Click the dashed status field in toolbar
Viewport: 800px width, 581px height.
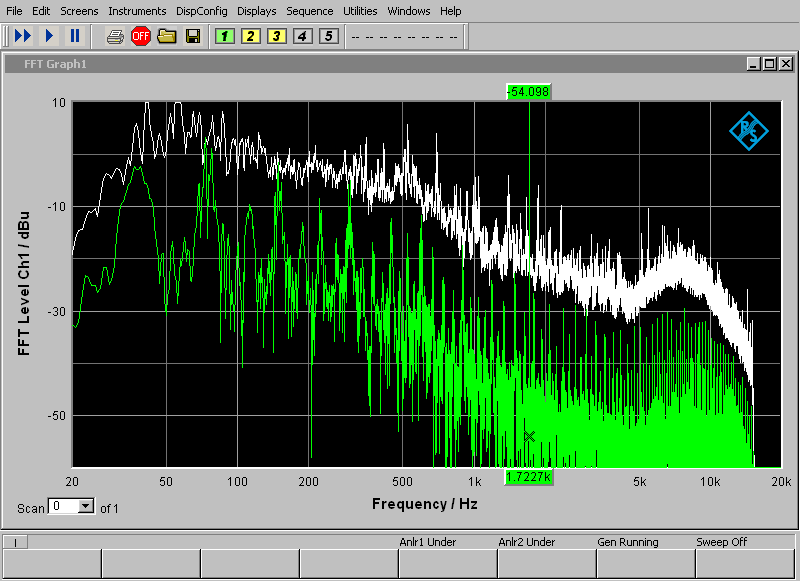click(405, 37)
